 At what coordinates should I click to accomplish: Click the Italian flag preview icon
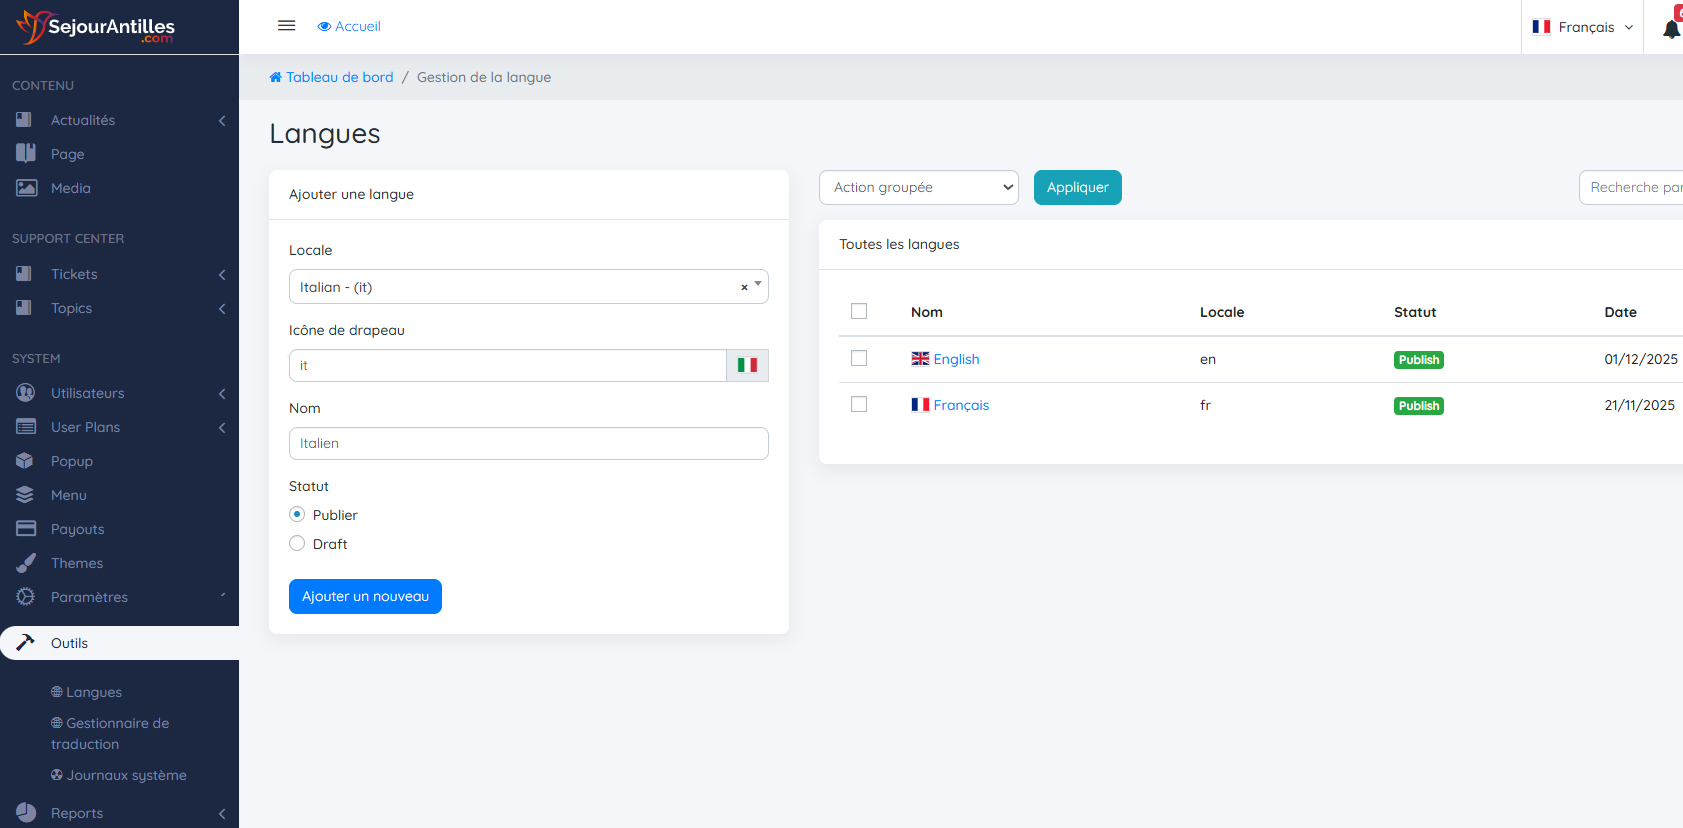click(747, 365)
